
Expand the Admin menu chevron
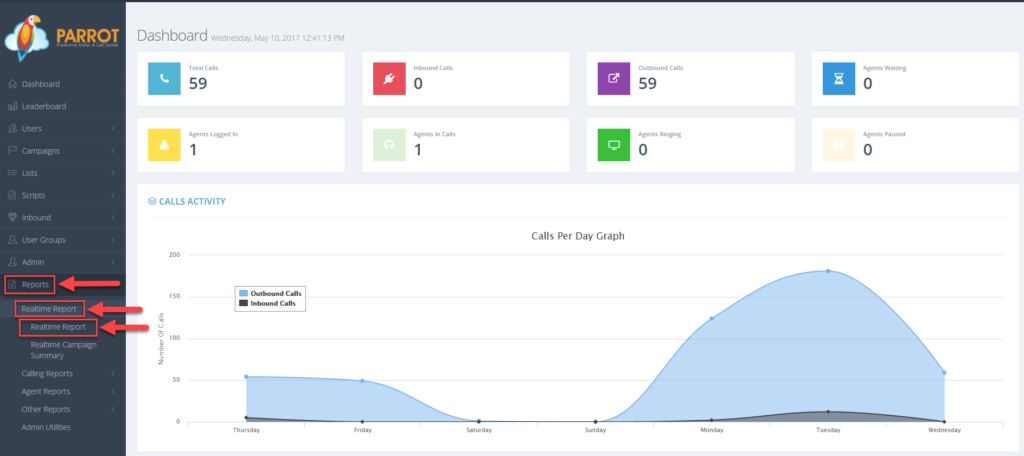(113, 262)
